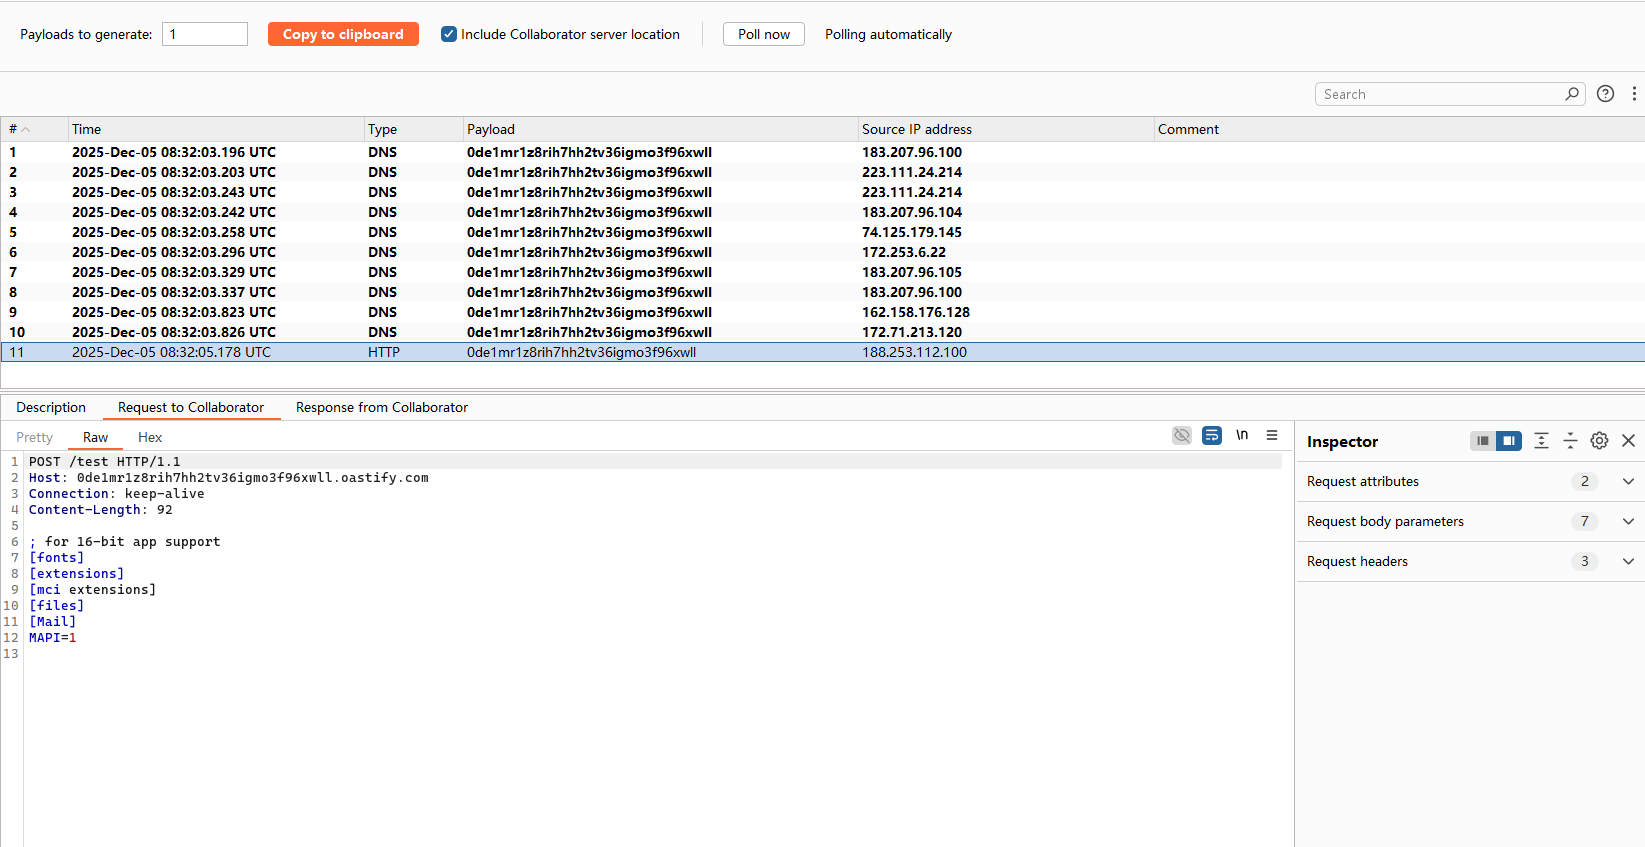This screenshot has width=1645, height=847.
Task: Click the Request headers count badge 3
Action: pyautogui.click(x=1584, y=561)
